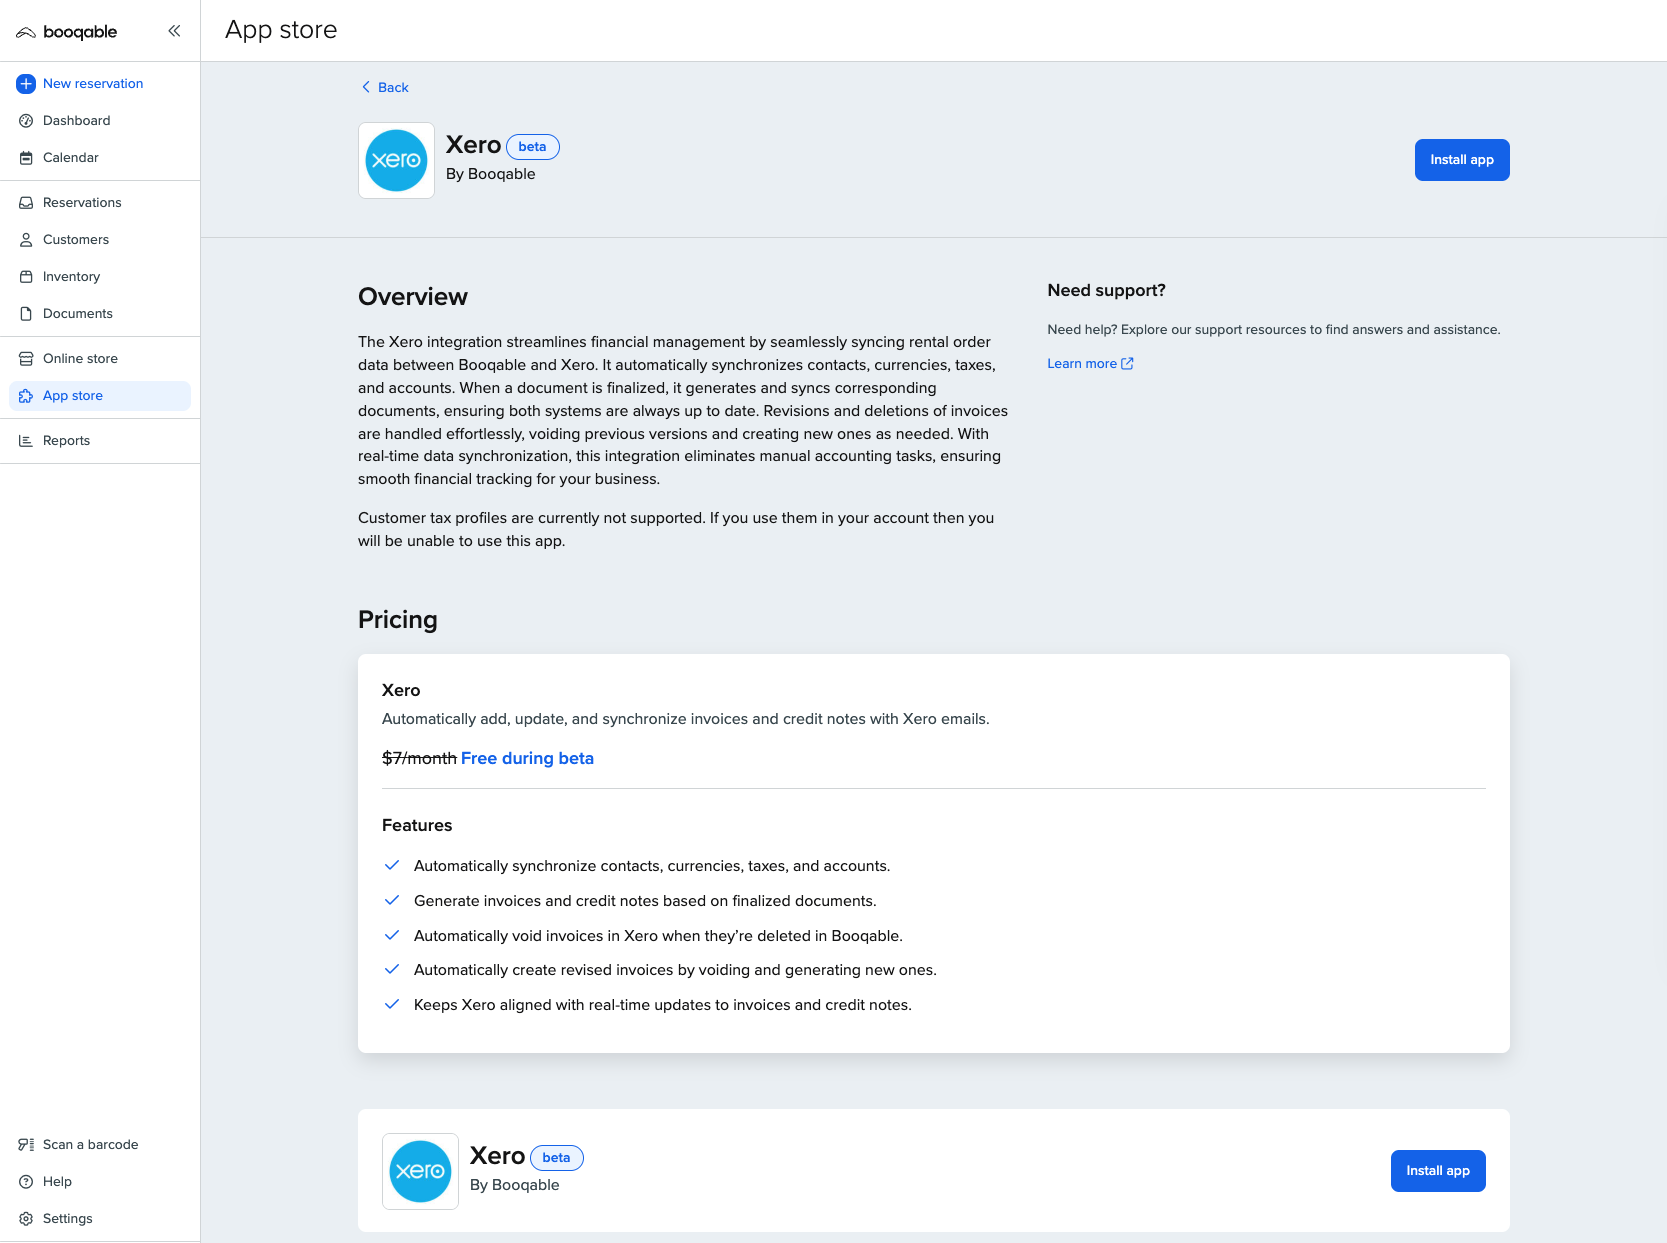Click the Settings gear icon
Viewport: 1667px width, 1243px height.
[26, 1219]
